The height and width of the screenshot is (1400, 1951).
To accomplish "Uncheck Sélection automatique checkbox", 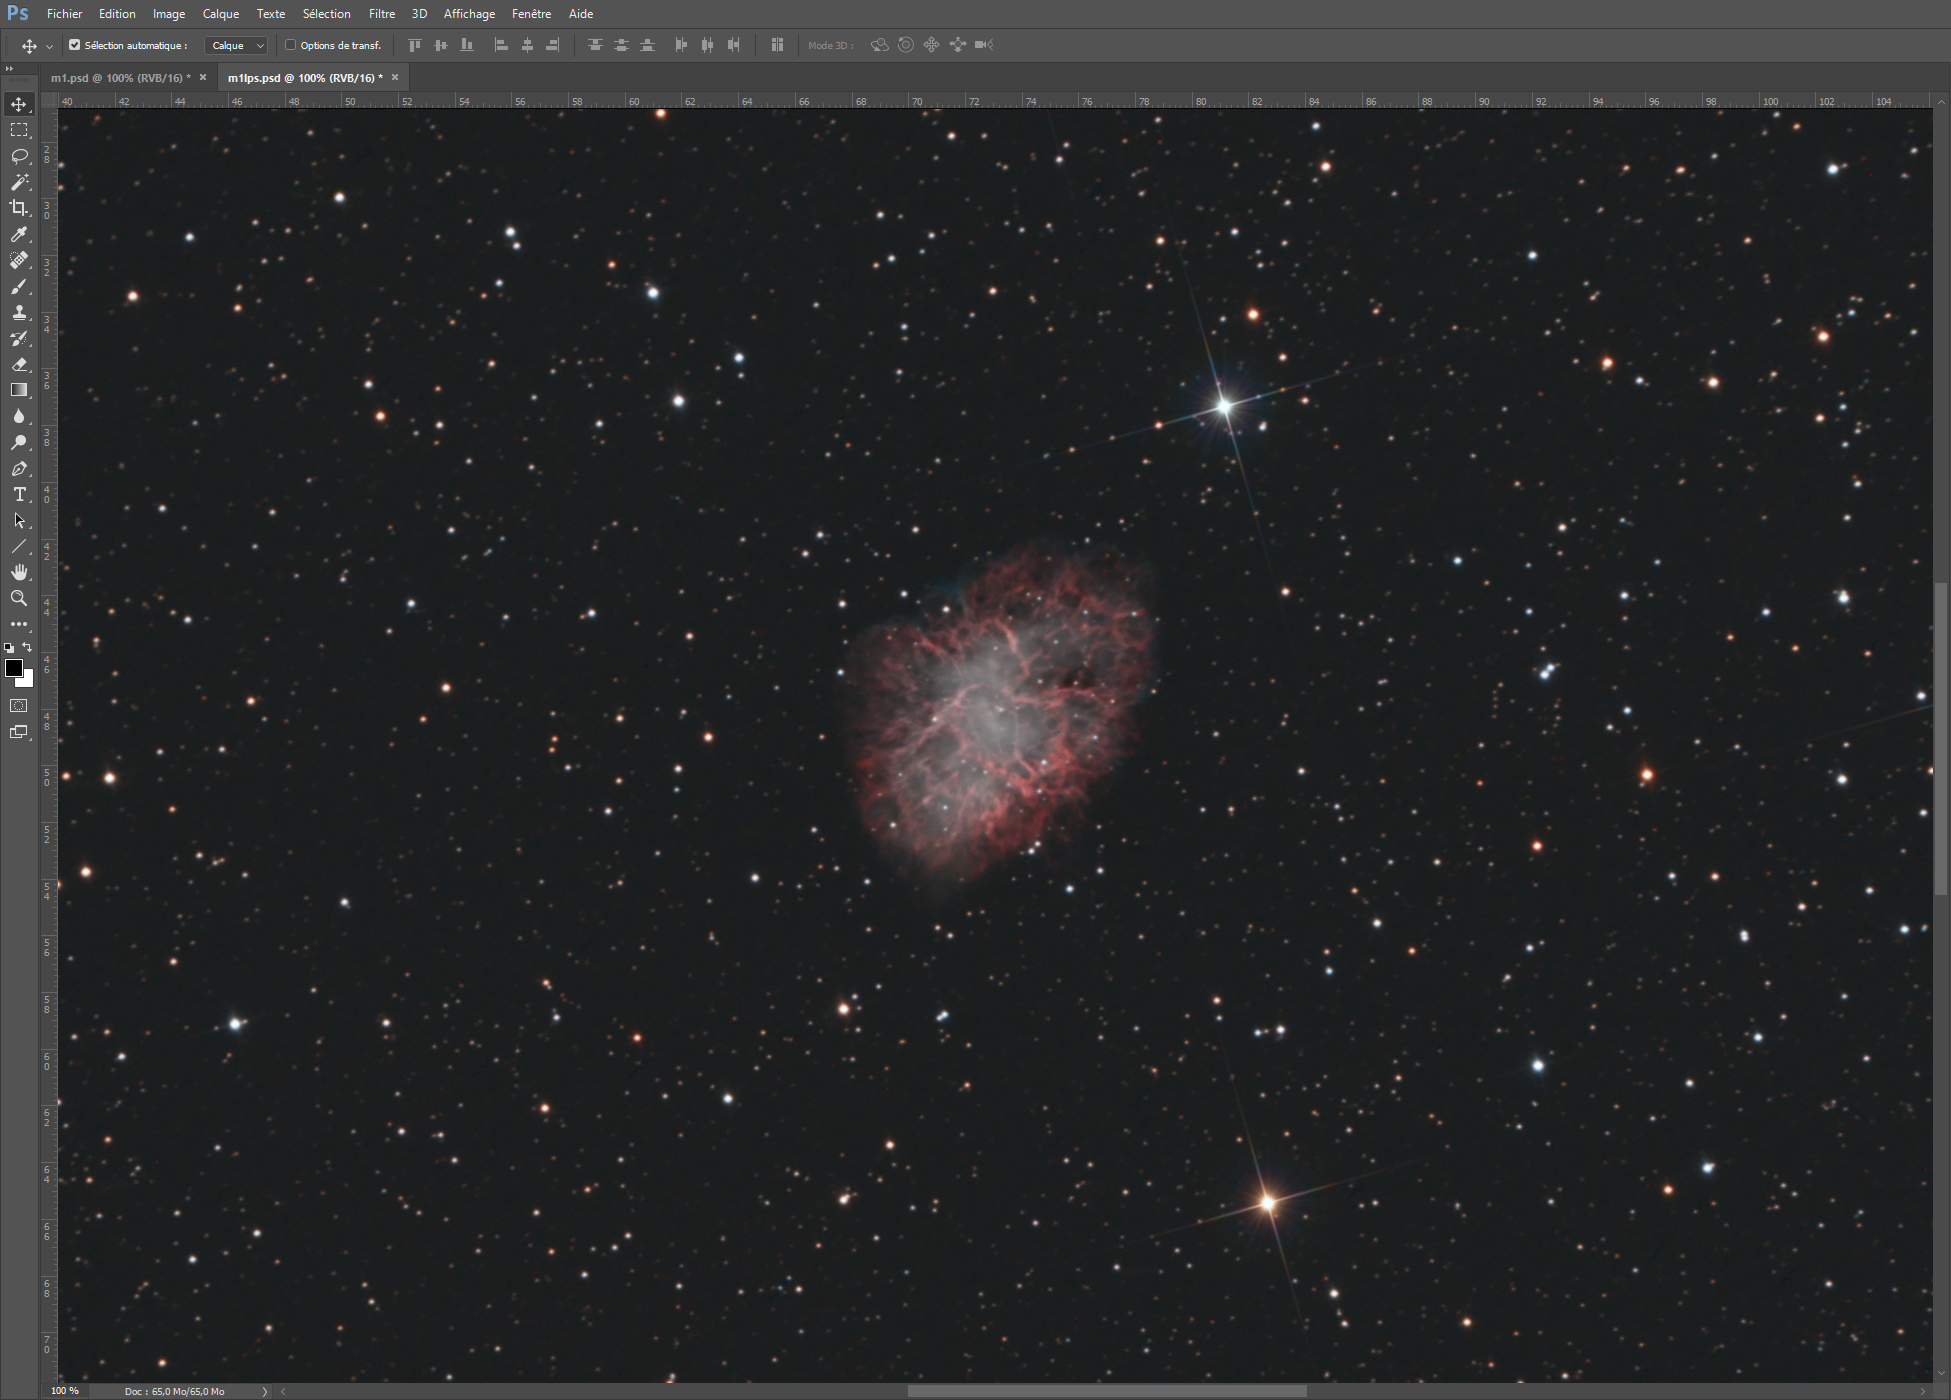I will pos(74,45).
